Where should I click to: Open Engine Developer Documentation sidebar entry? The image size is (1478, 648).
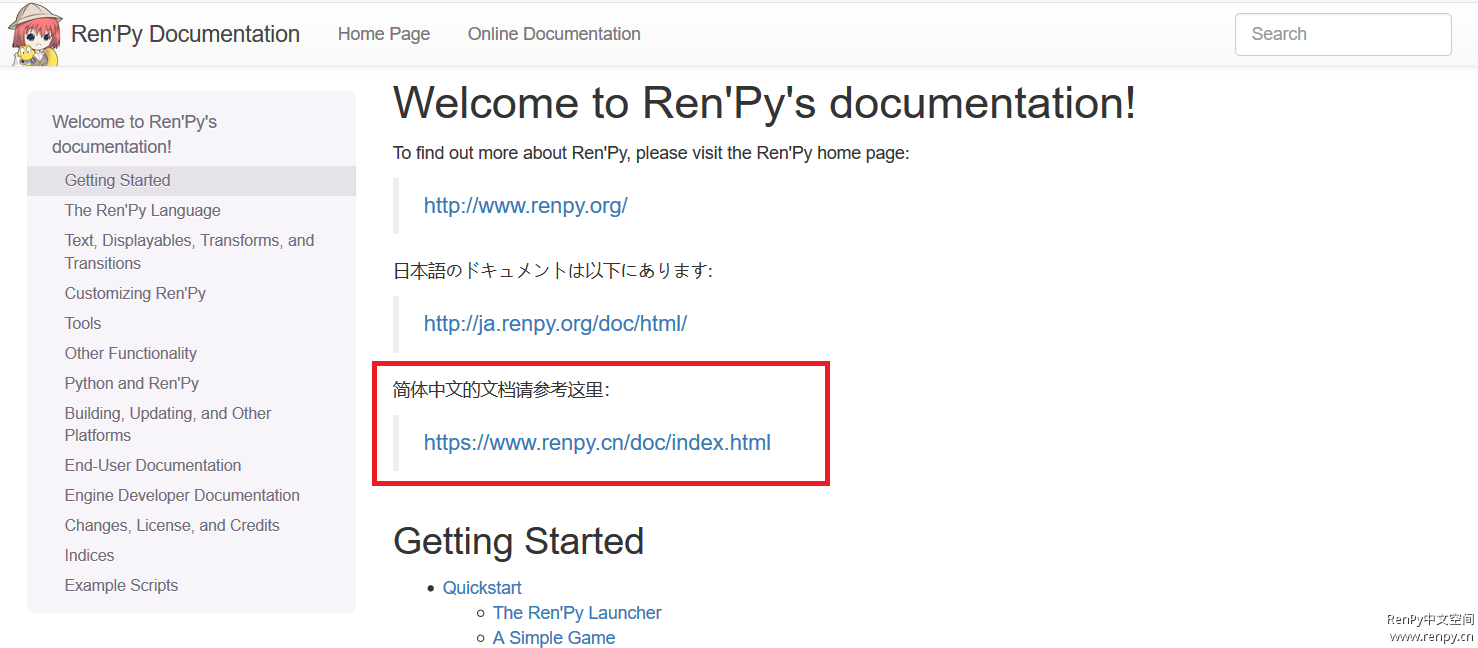182,496
